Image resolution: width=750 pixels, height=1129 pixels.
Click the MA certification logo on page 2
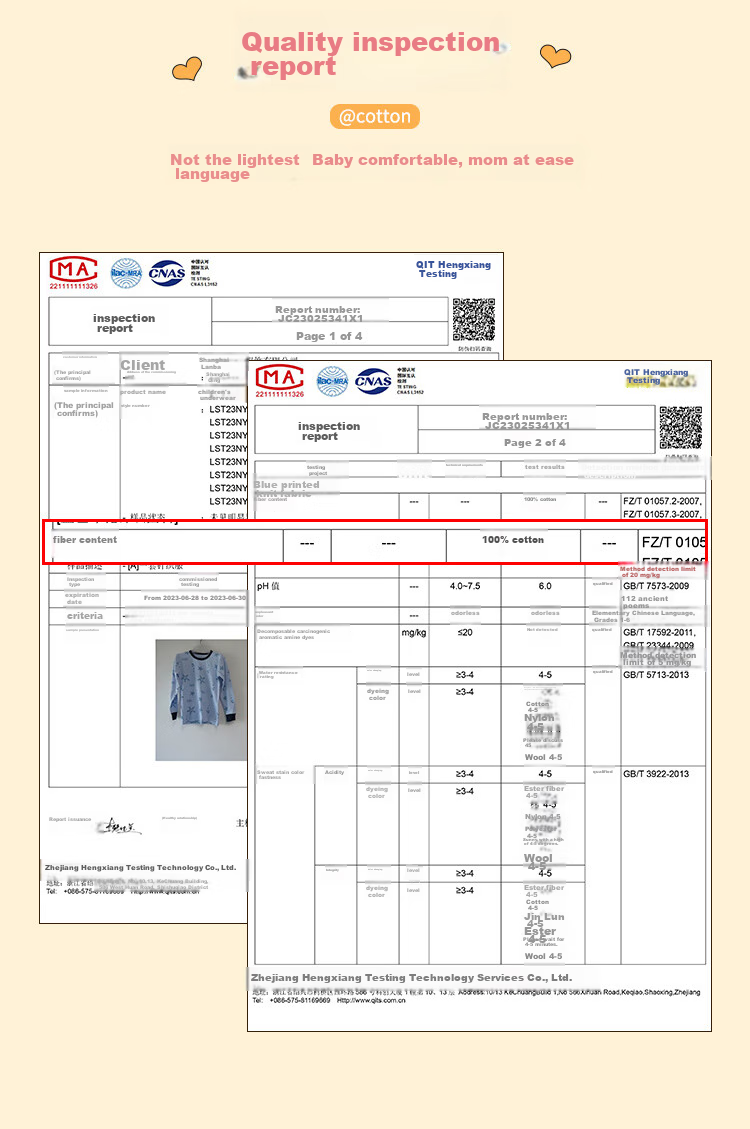coord(280,381)
